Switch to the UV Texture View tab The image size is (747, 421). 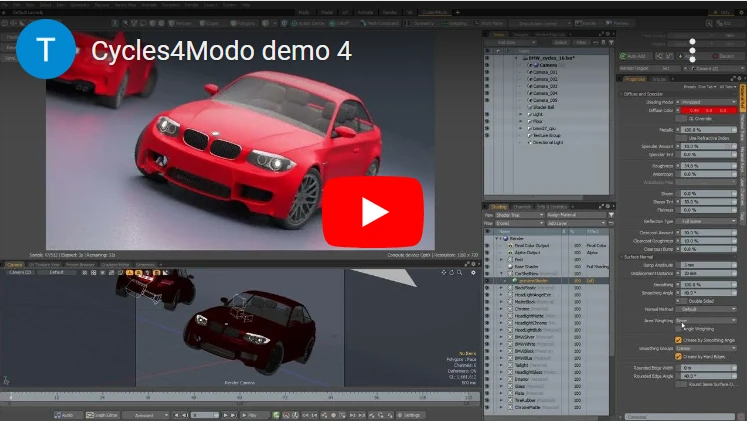(44, 264)
